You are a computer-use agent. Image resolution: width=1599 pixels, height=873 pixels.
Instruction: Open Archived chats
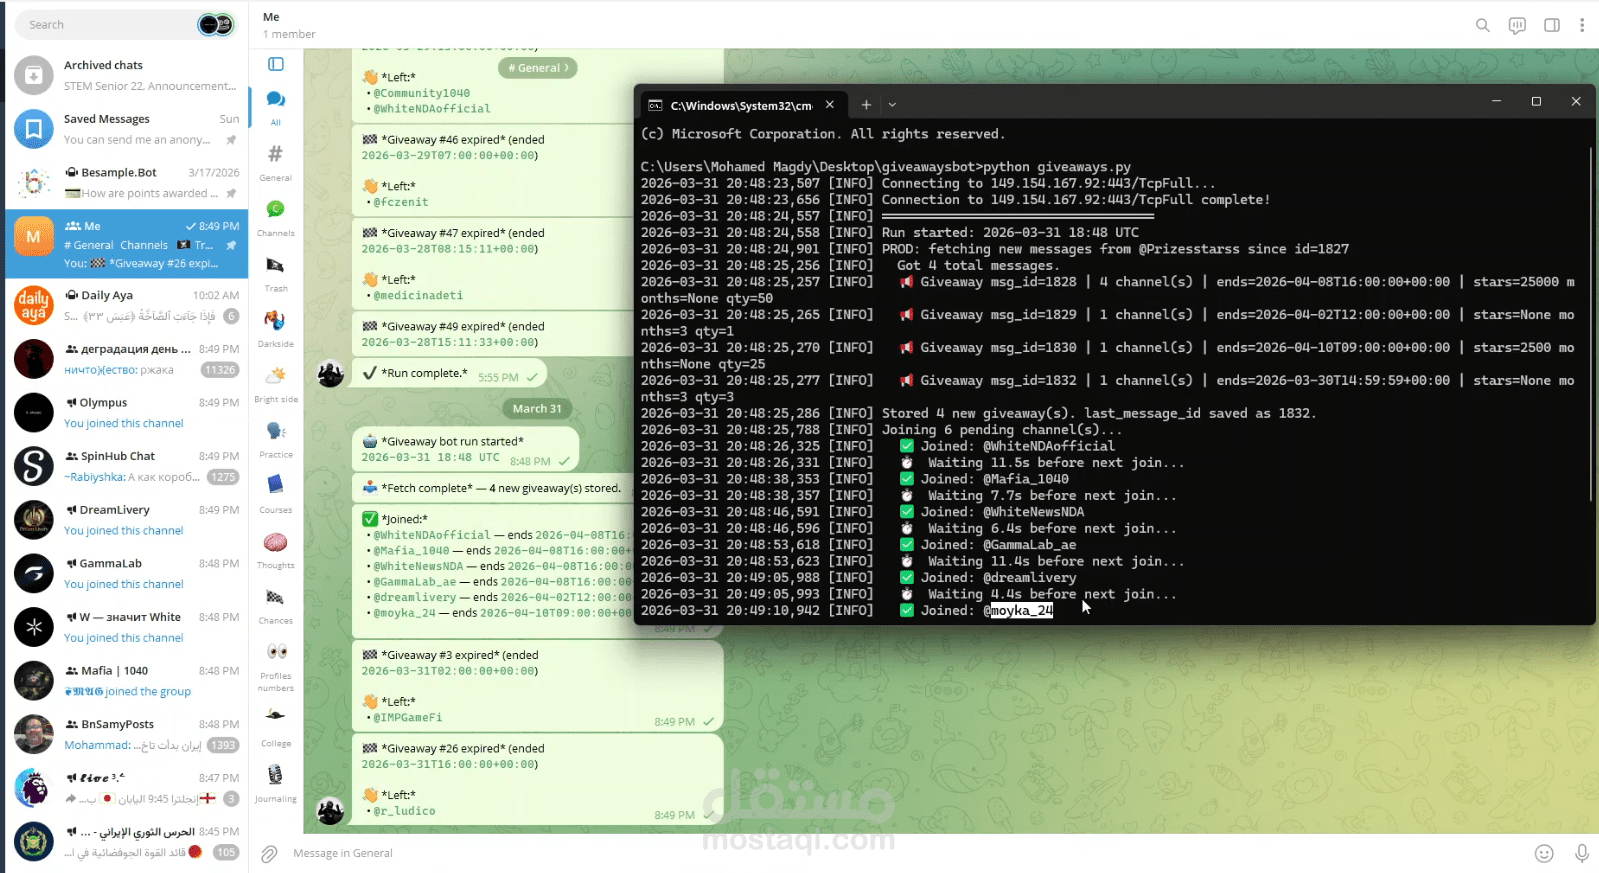[127, 75]
